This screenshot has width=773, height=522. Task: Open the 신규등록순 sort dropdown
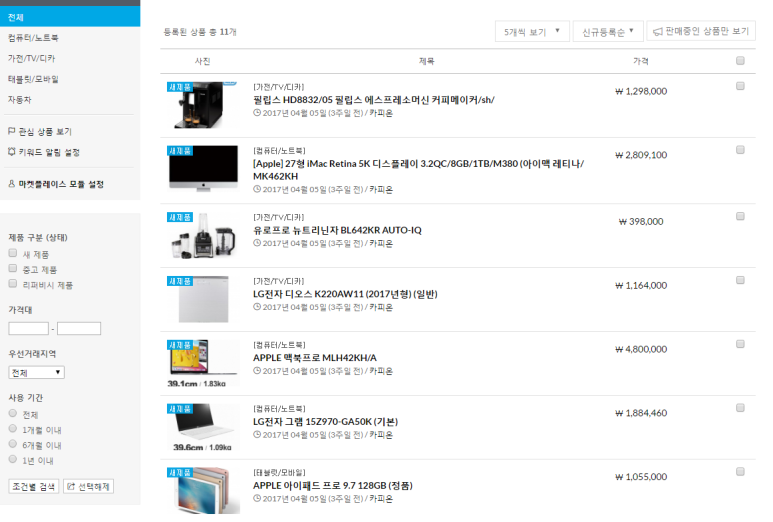pos(608,32)
